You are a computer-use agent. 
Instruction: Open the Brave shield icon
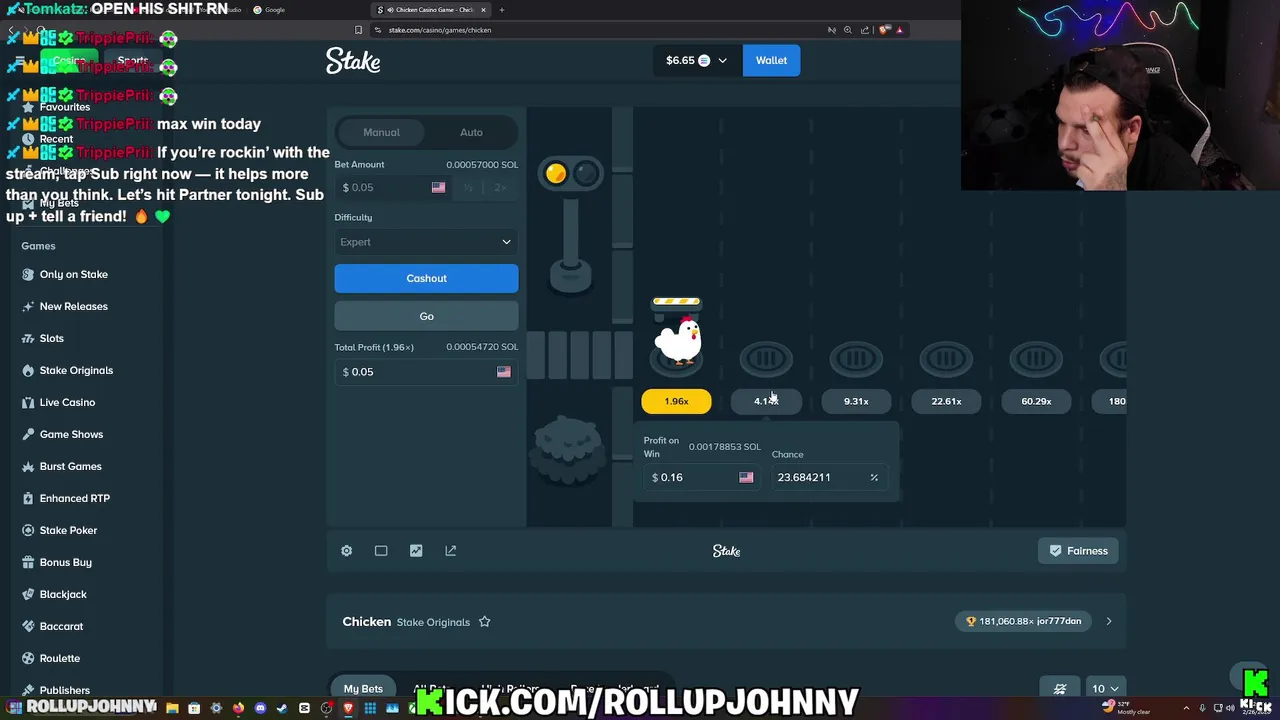click(884, 30)
